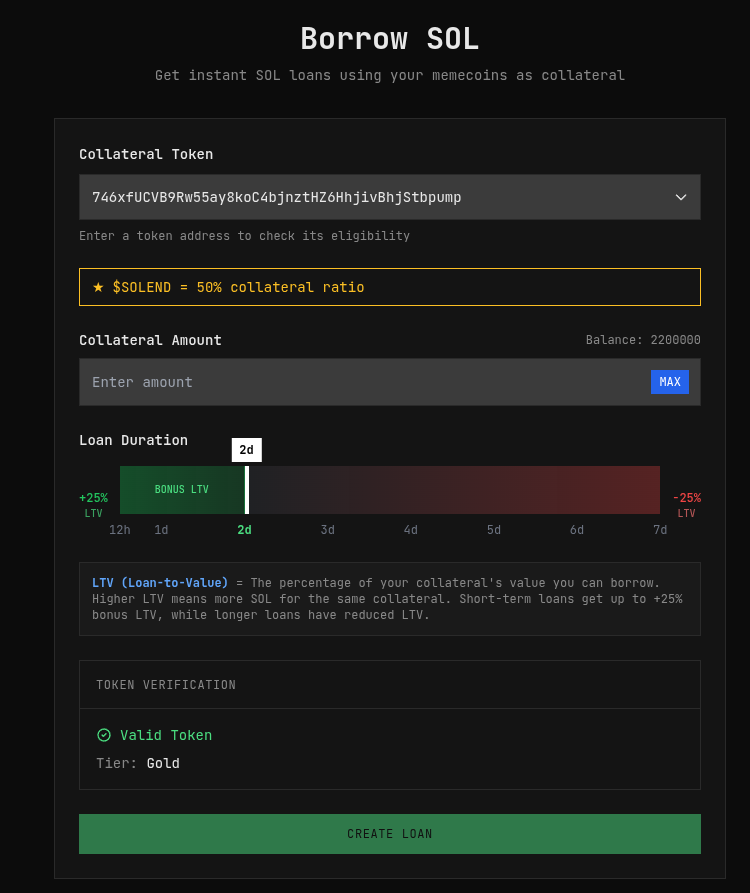Screen dimensions: 750x893
Task: Click the $SOLEND = 50% collateral ratio text
Action: [x=238, y=287]
